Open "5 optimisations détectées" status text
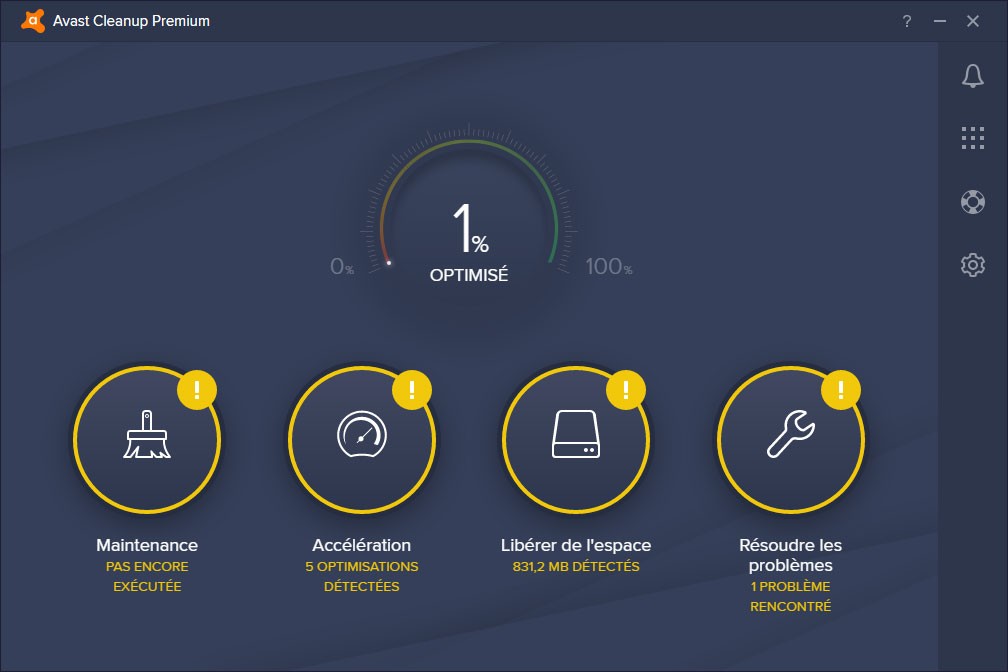This screenshot has height=672, width=1008. pos(361,576)
